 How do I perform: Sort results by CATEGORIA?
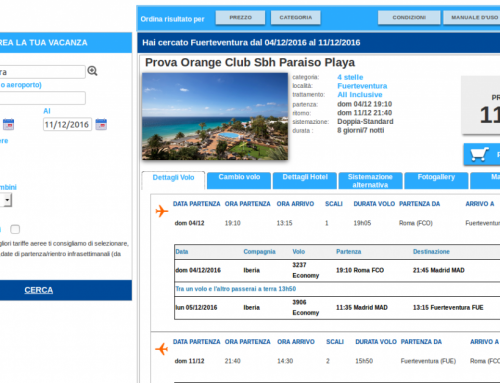pyautogui.click(x=296, y=18)
